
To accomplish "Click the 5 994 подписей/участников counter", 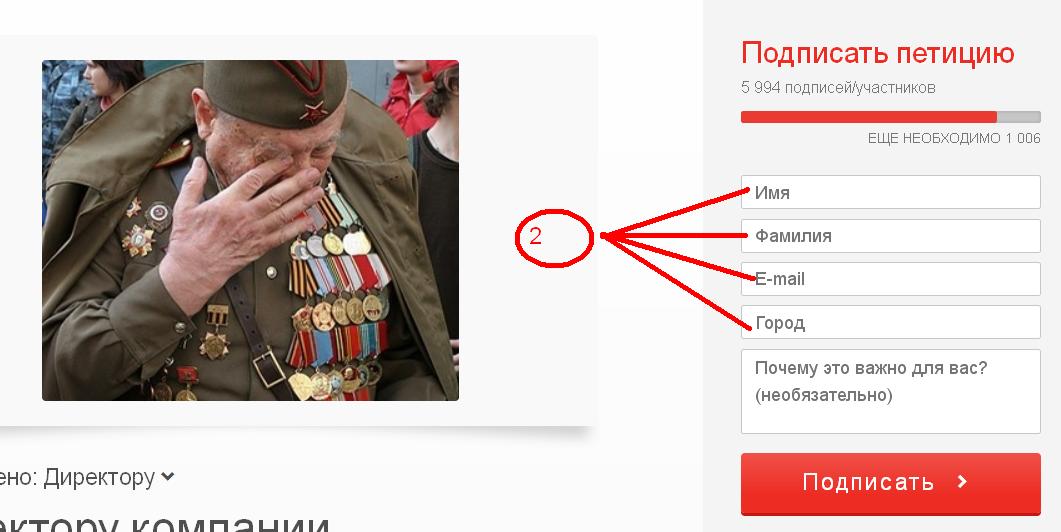I will click(x=838, y=87).
